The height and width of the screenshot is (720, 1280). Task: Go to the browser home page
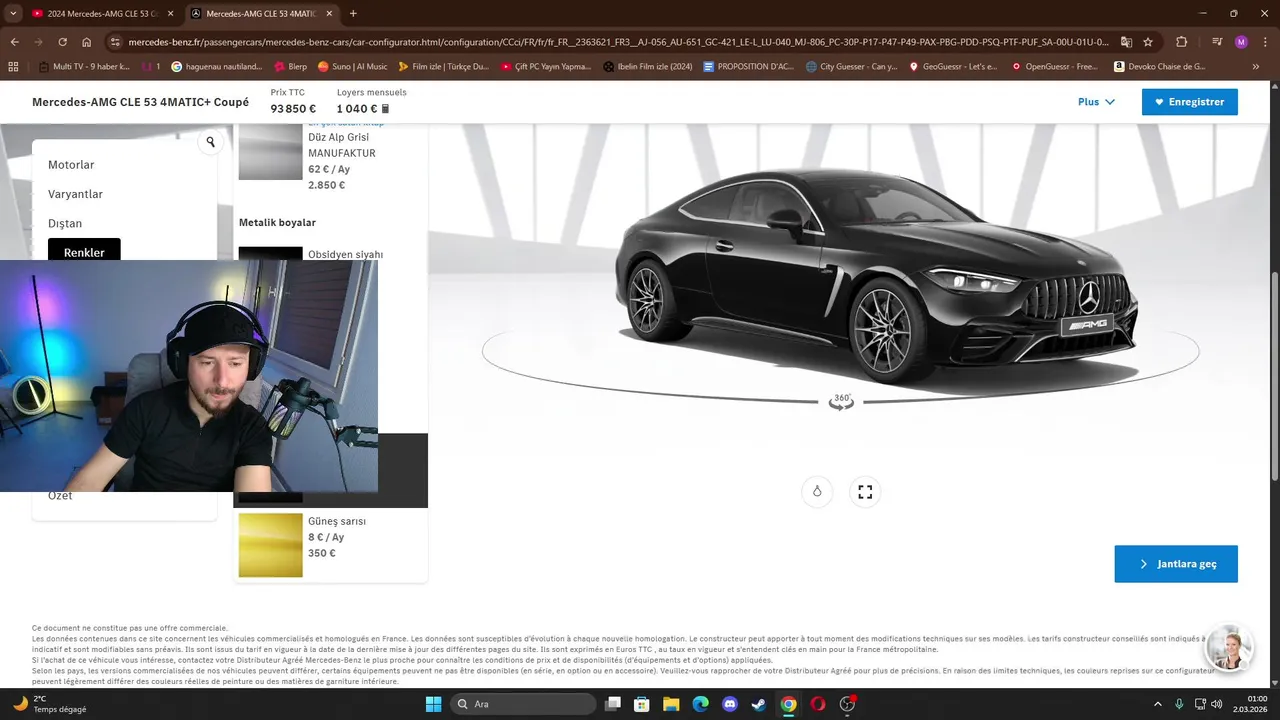coord(87,42)
